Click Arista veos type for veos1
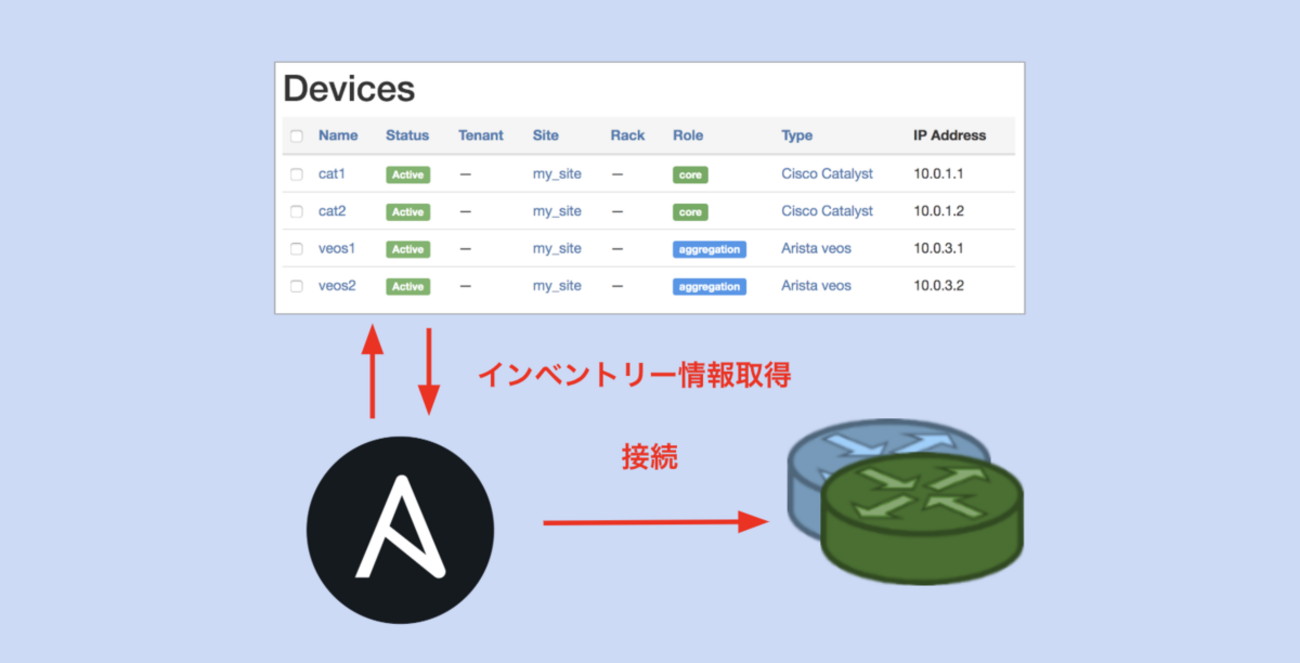This screenshot has width=1300, height=663. (816, 248)
